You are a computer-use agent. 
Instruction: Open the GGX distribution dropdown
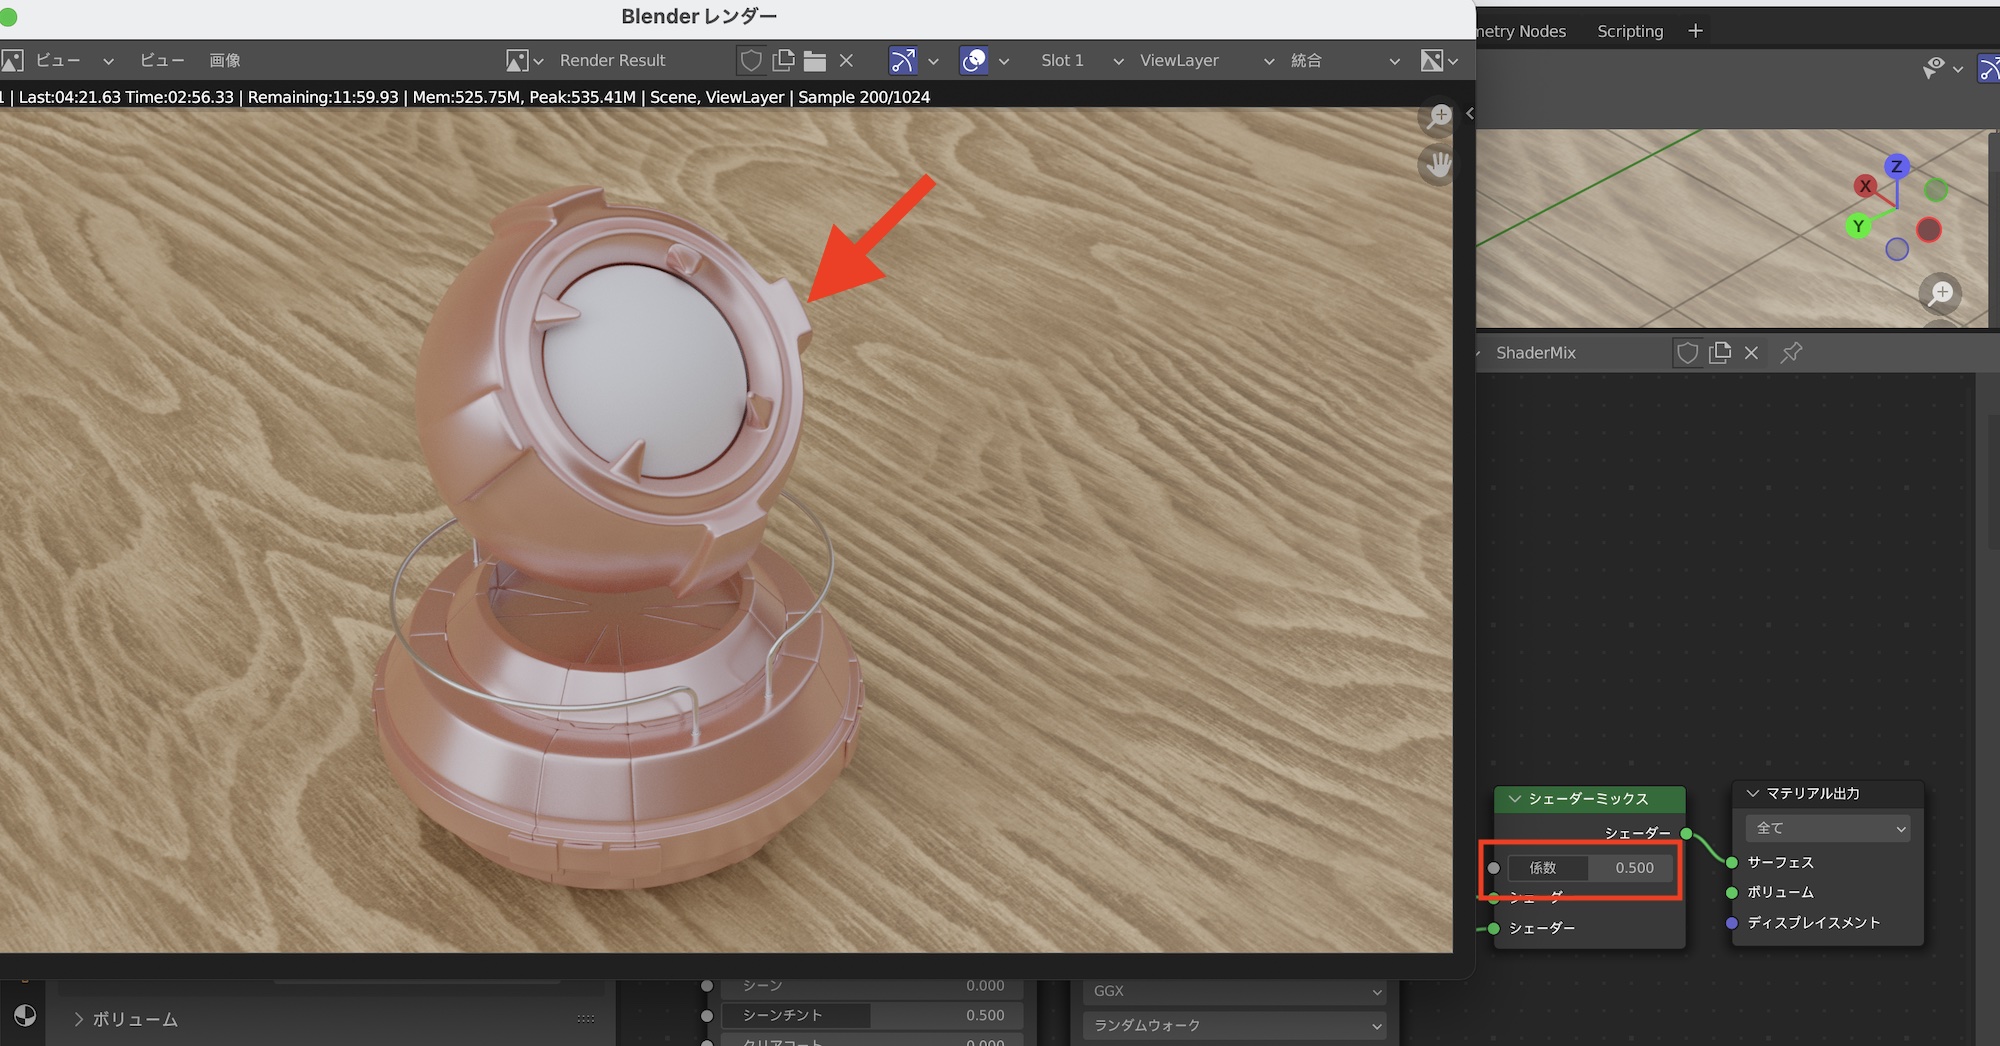point(1235,991)
